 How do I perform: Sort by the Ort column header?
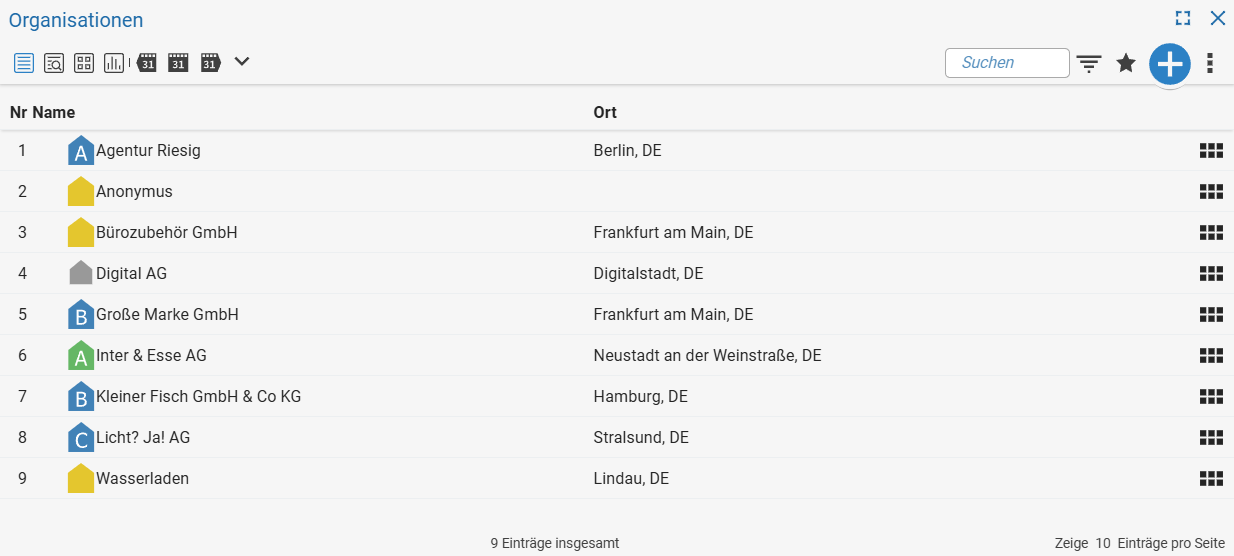[605, 112]
